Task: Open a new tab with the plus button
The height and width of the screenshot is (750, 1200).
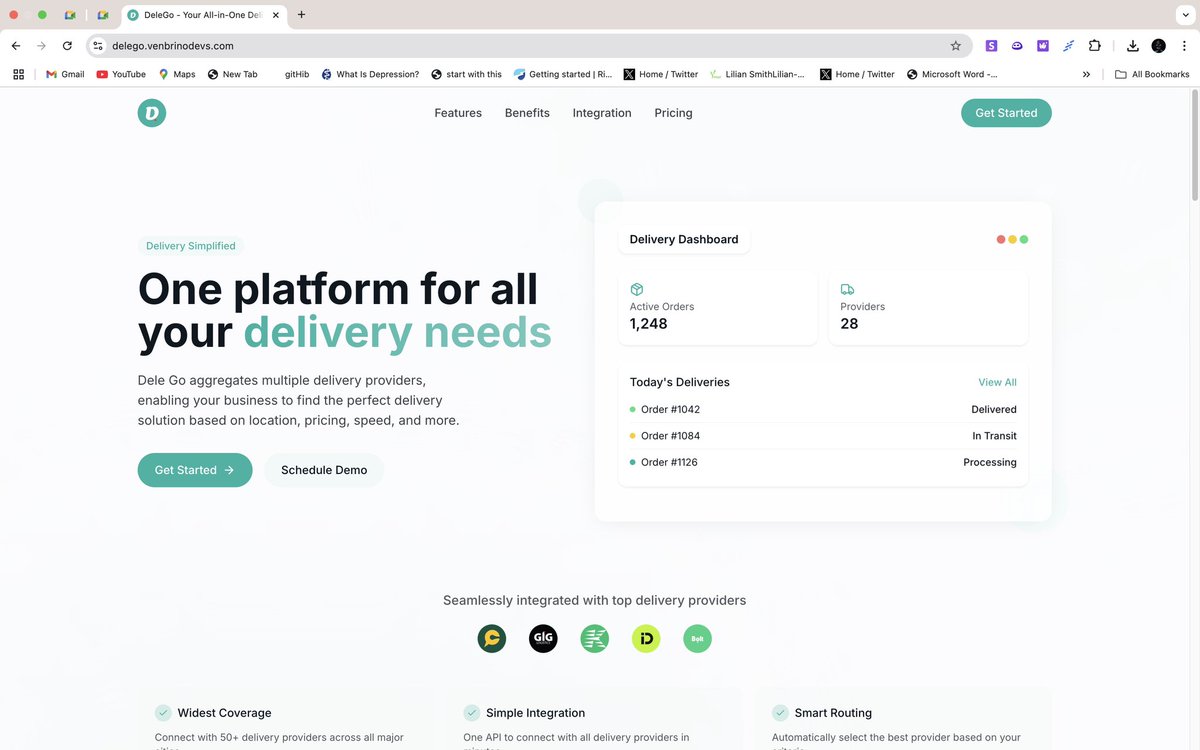Action: pos(301,15)
